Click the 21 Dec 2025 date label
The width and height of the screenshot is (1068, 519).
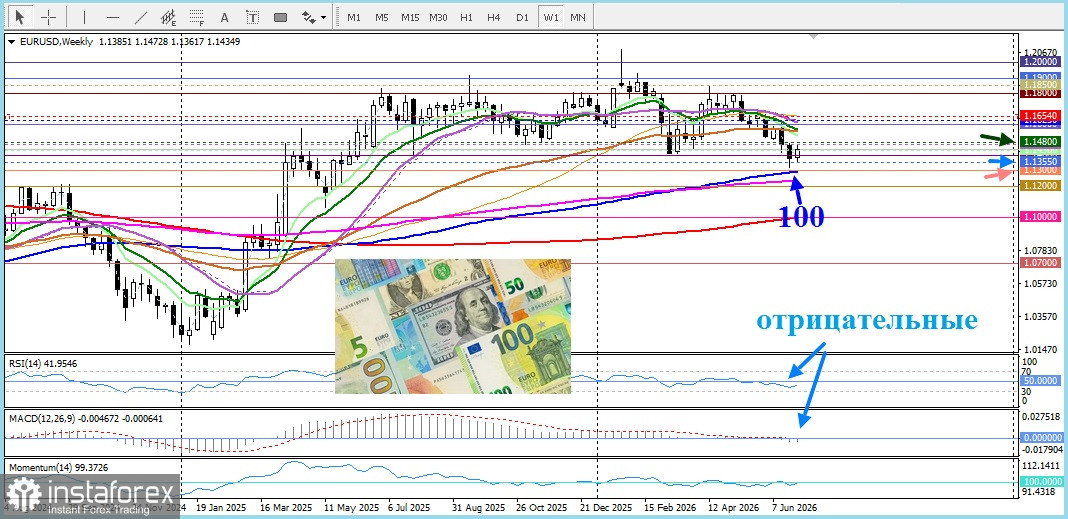point(606,508)
